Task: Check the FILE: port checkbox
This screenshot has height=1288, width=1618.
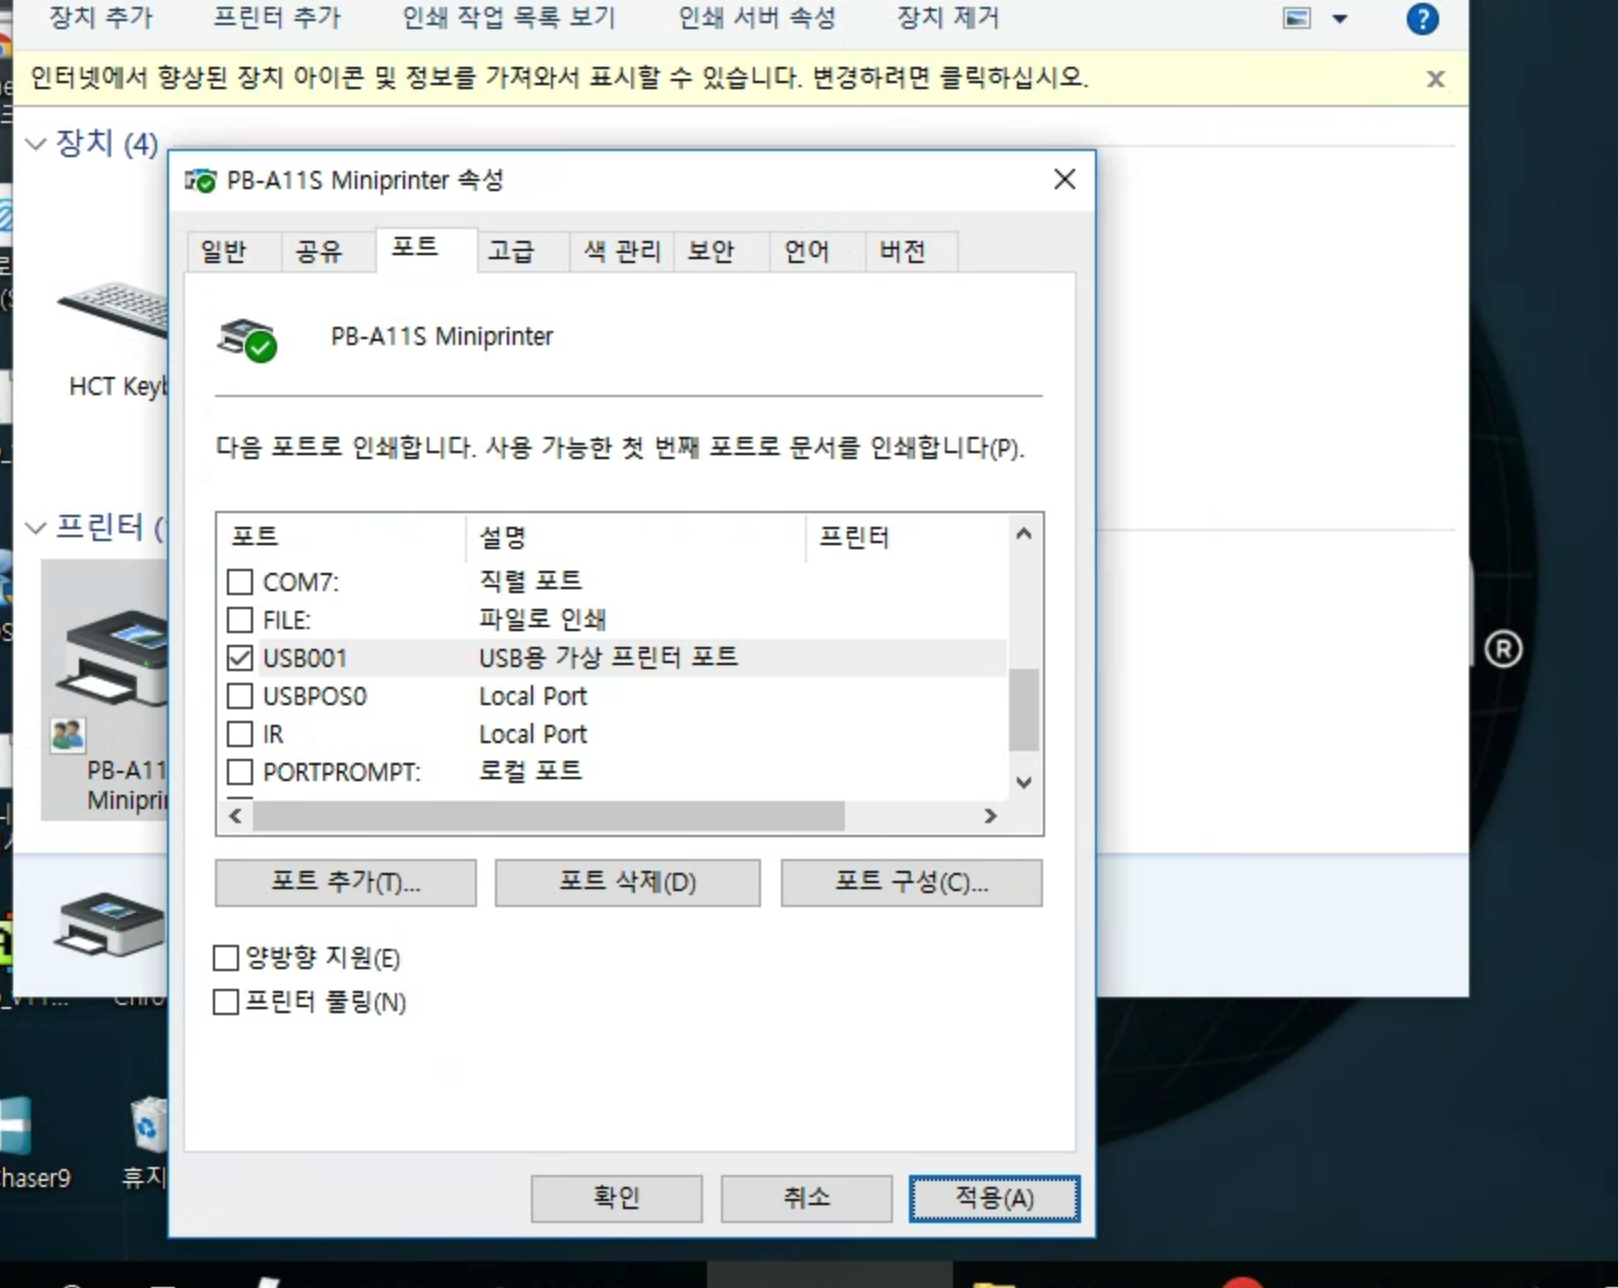Action: pos(240,620)
